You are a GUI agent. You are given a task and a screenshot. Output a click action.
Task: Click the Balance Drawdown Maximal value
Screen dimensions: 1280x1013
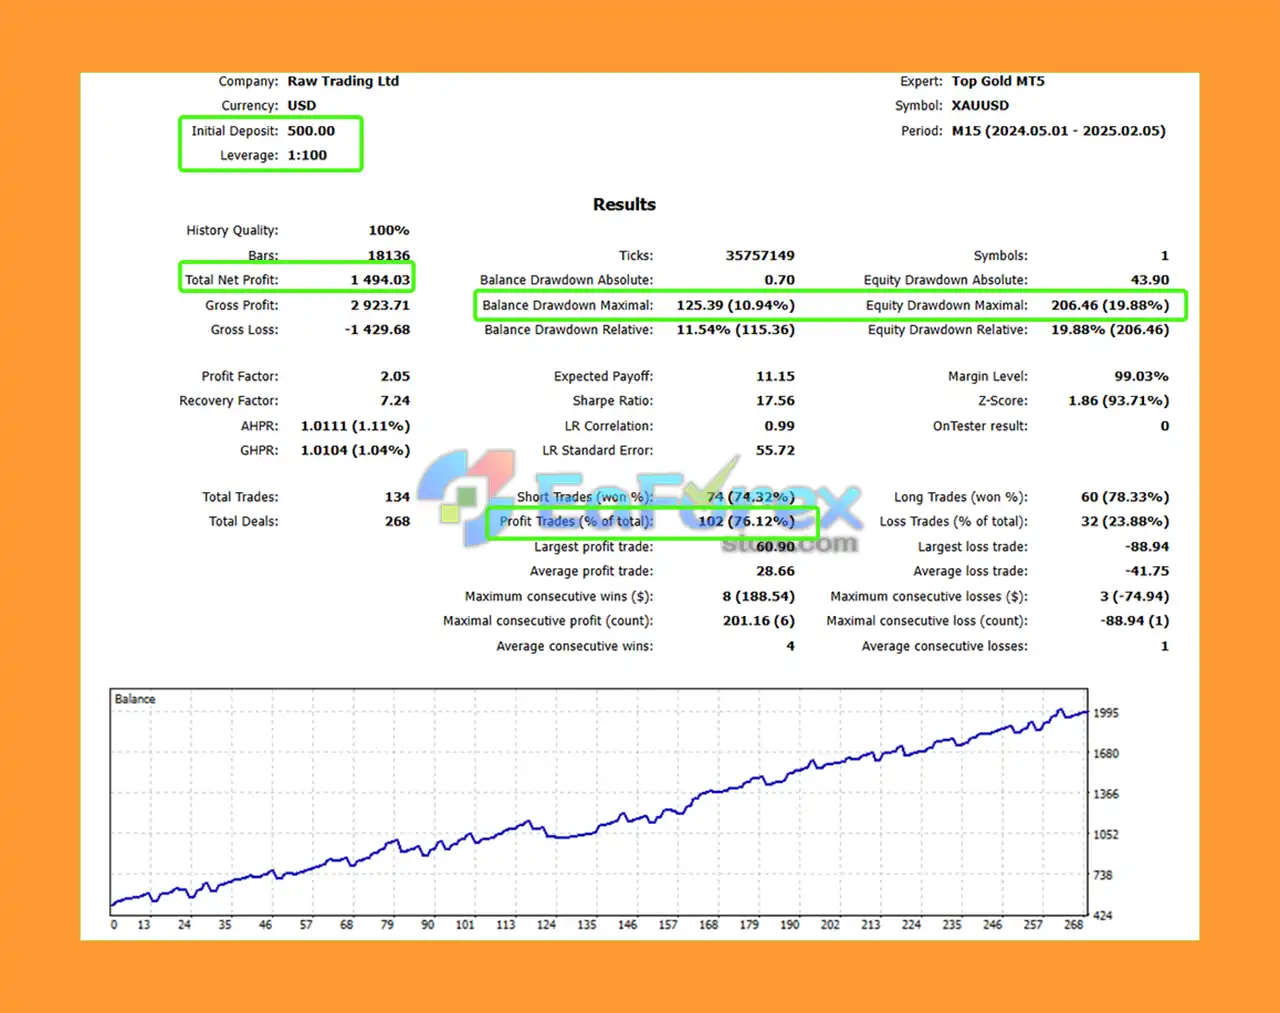coord(735,305)
